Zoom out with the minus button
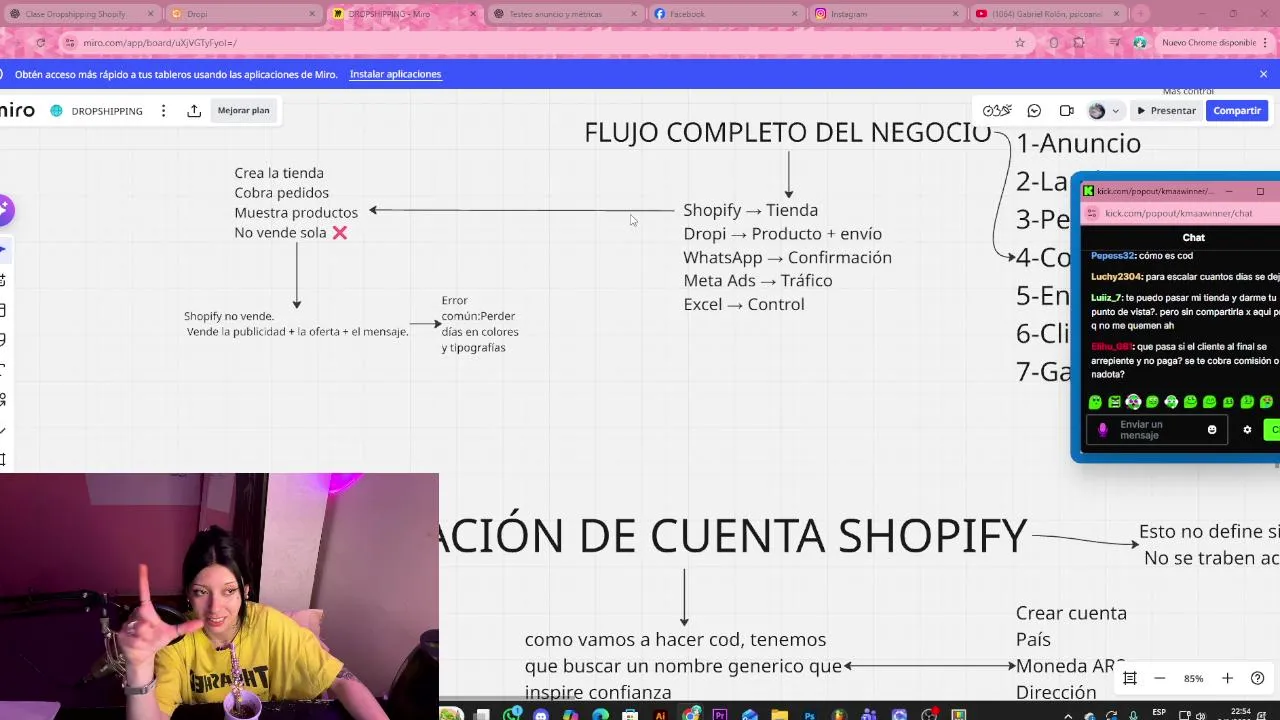1280x720 pixels. (x=1160, y=678)
